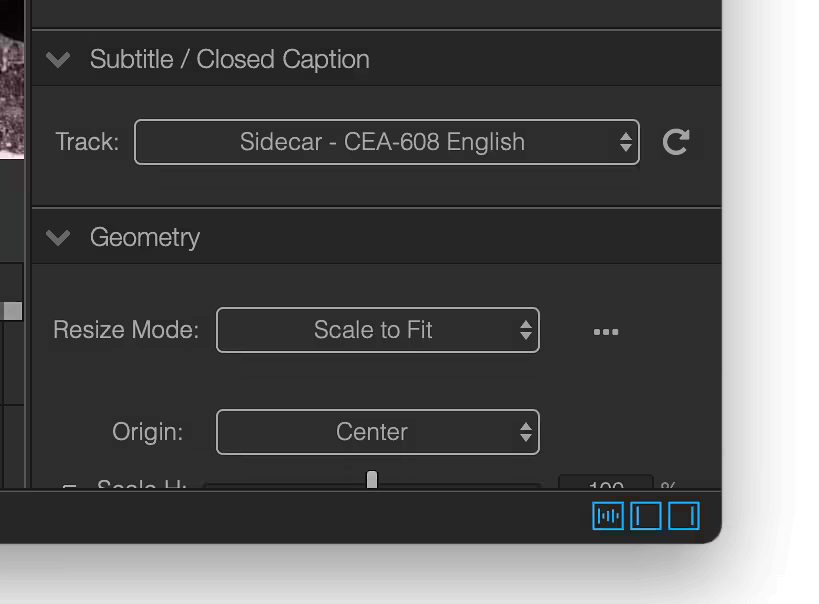
Task: Click the Subtitle / Closed Caption section title
Action: pos(230,60)
